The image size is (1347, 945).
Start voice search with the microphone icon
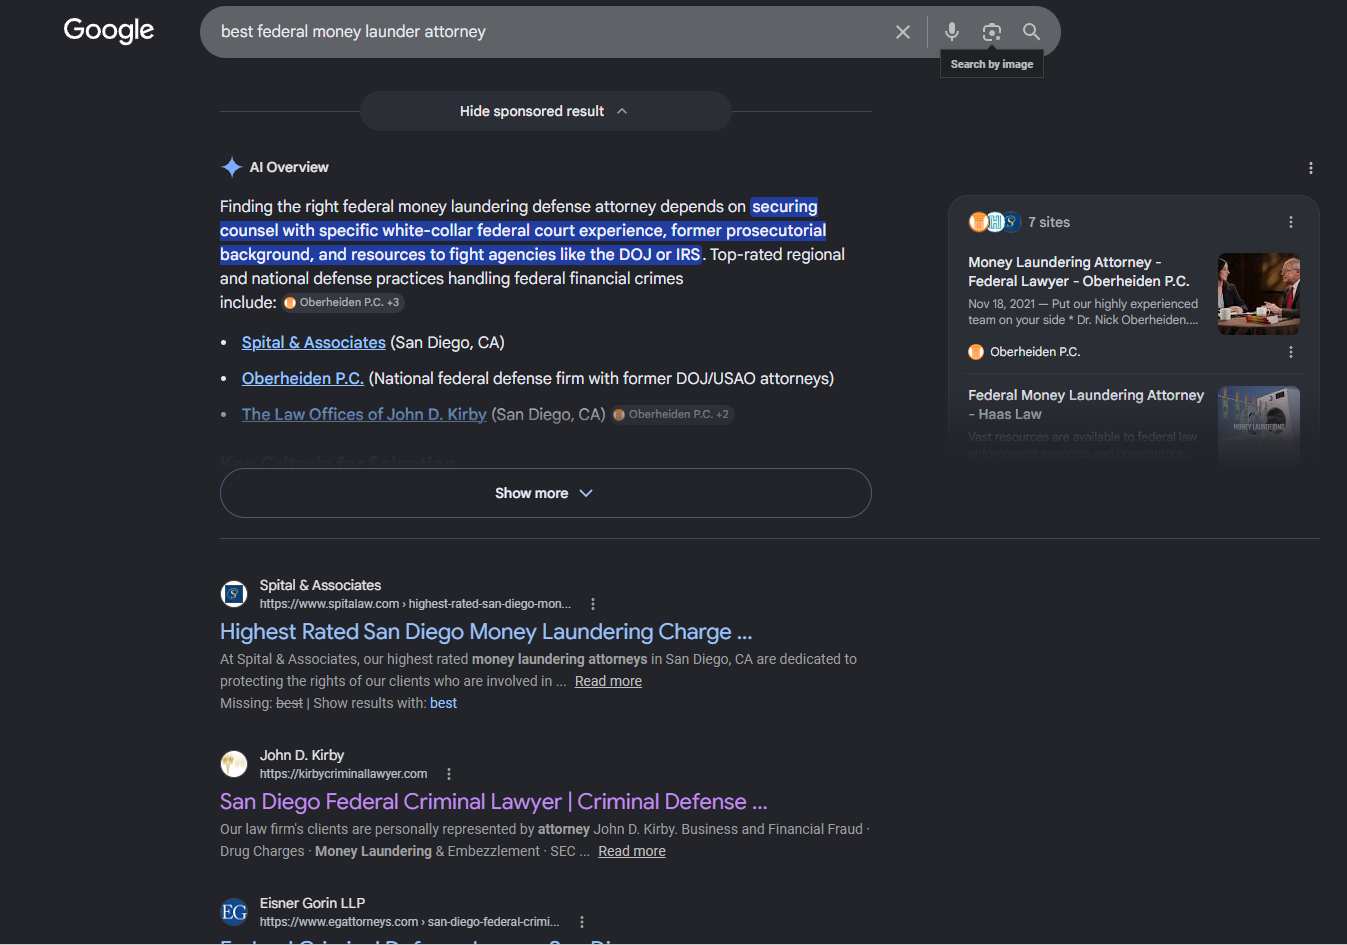click(952, 32)
